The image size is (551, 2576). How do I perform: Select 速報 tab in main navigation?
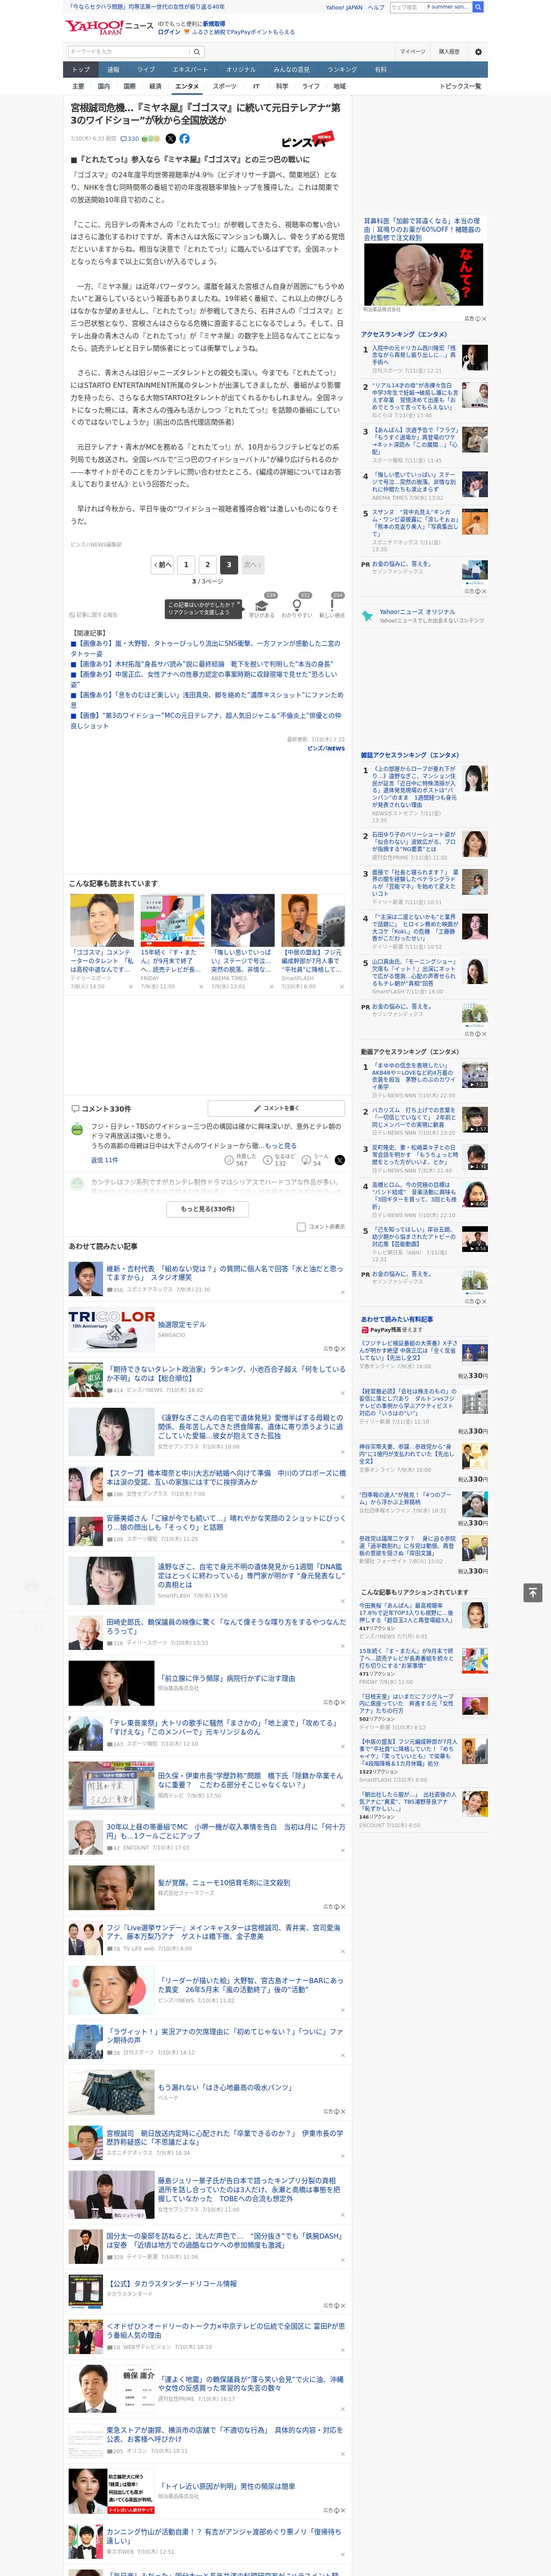[113, 70]
